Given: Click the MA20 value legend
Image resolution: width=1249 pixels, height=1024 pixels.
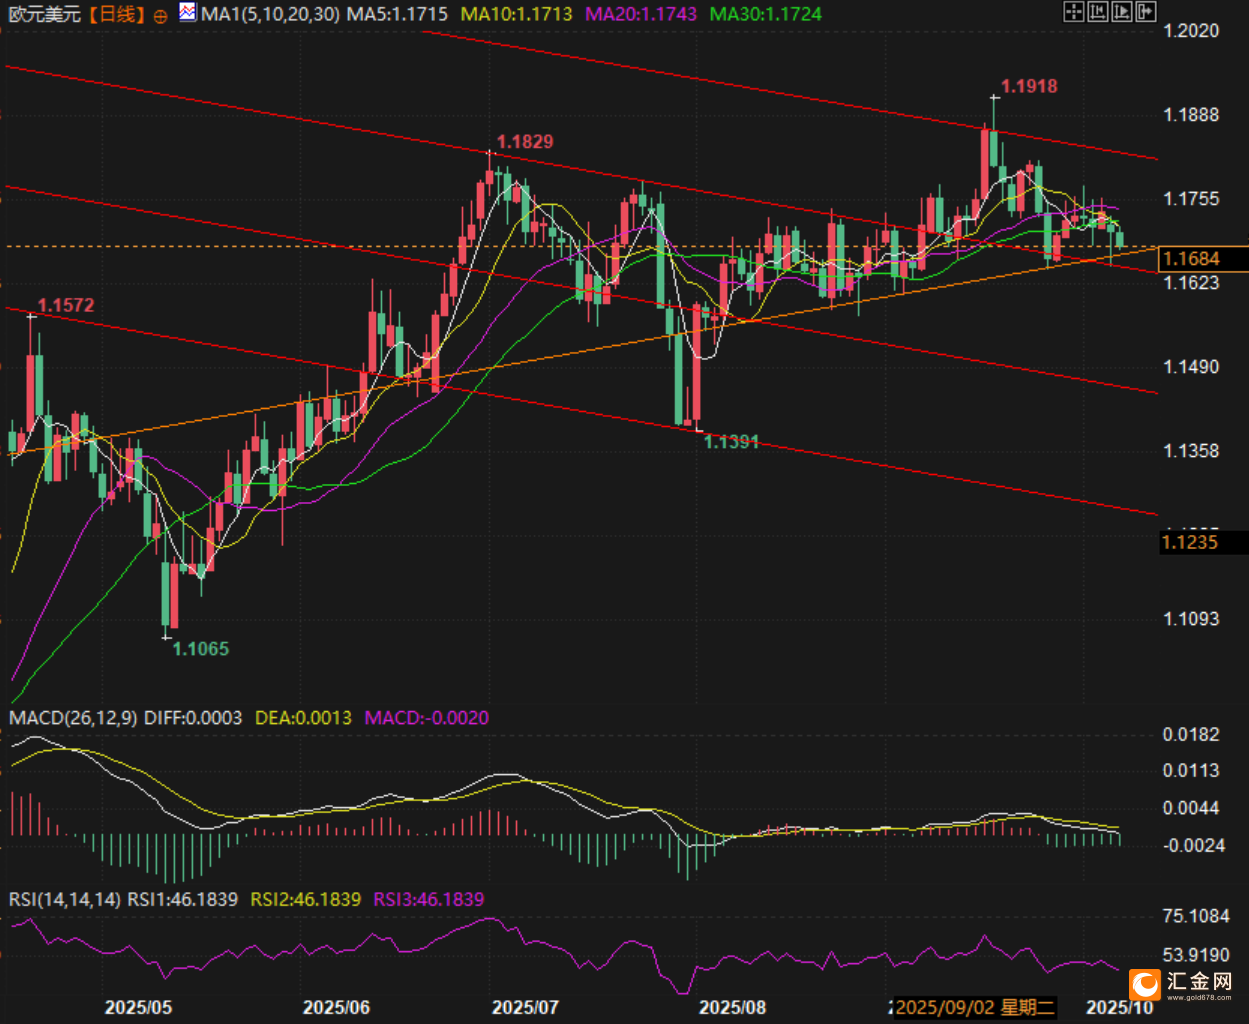Looking at the screenshot, I should click(642, 14).
